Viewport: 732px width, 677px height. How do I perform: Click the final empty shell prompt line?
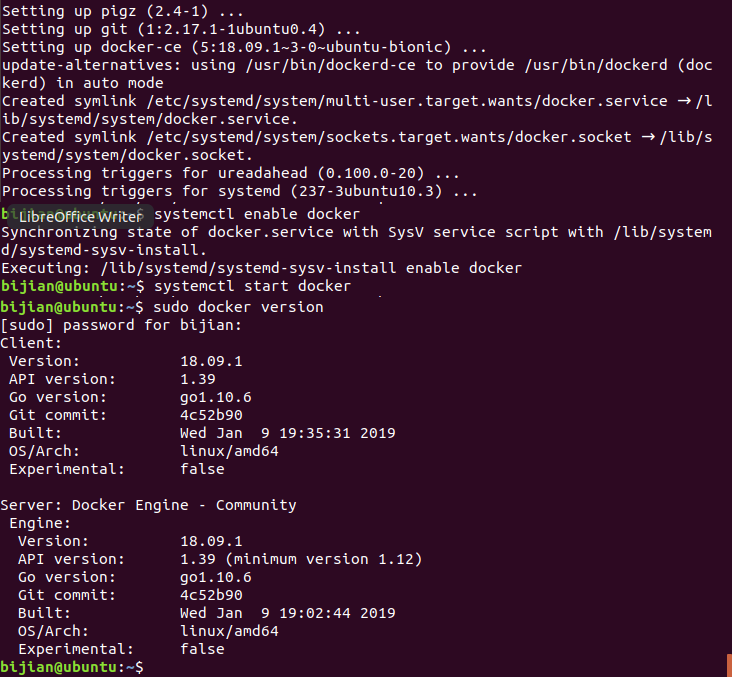(x=75, y=666)
